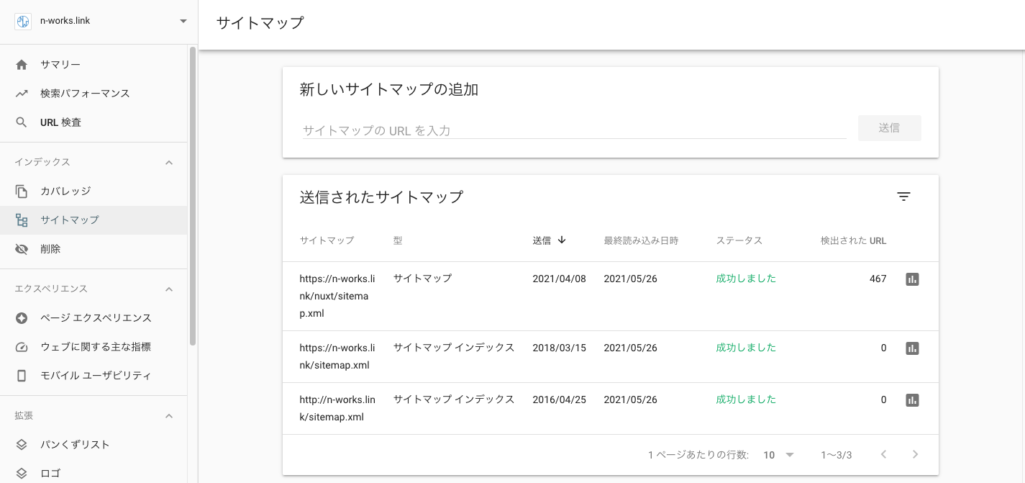Open chart icon for http sitemap.xml row
The width and height of the screenshot is (1025, 483).
pyautogui.click(x=911, y=400)
